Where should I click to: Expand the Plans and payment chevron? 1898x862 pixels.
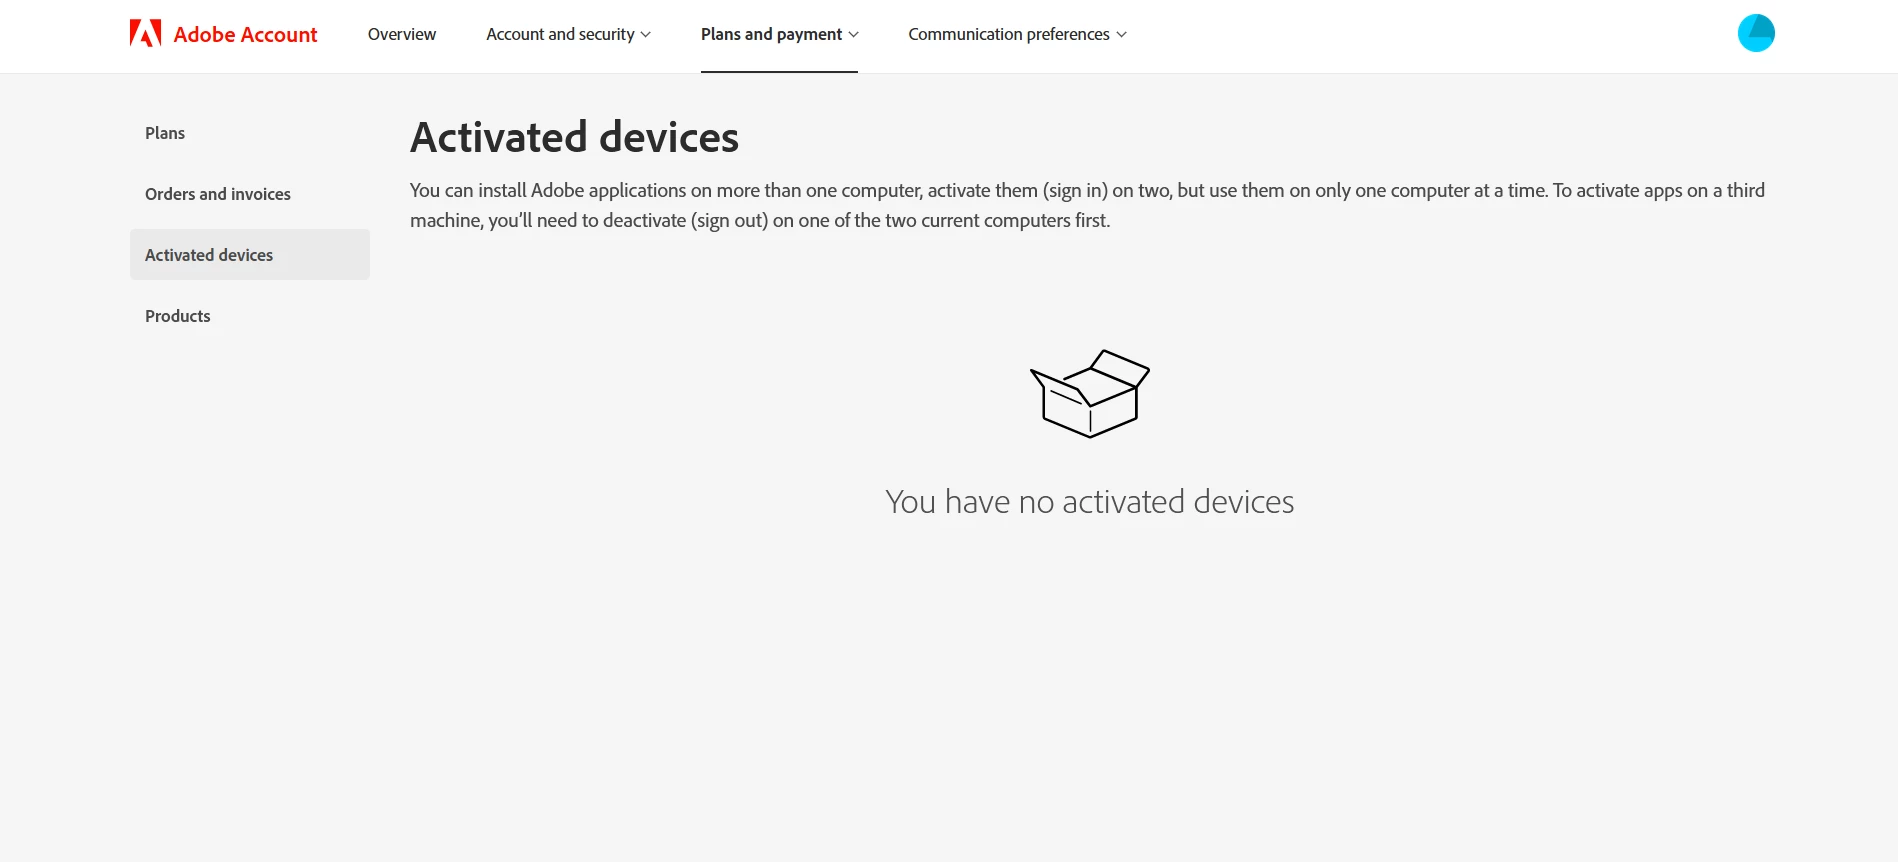point(853,35)
